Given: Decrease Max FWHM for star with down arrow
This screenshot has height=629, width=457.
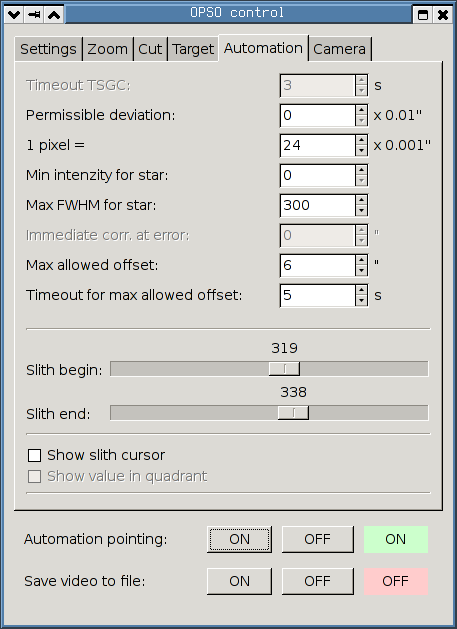Looking at the screenshot, I should (362, 210).
